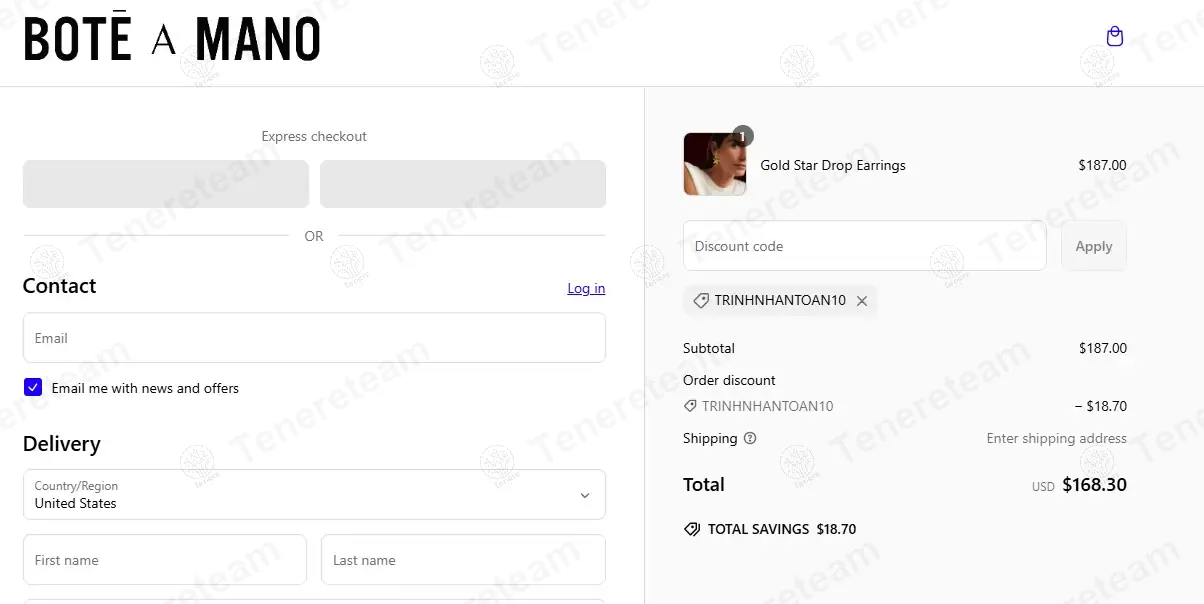The image size is (1204, 604).
Task: Click the shipping info question mark icon
Action: coord(750,438)
